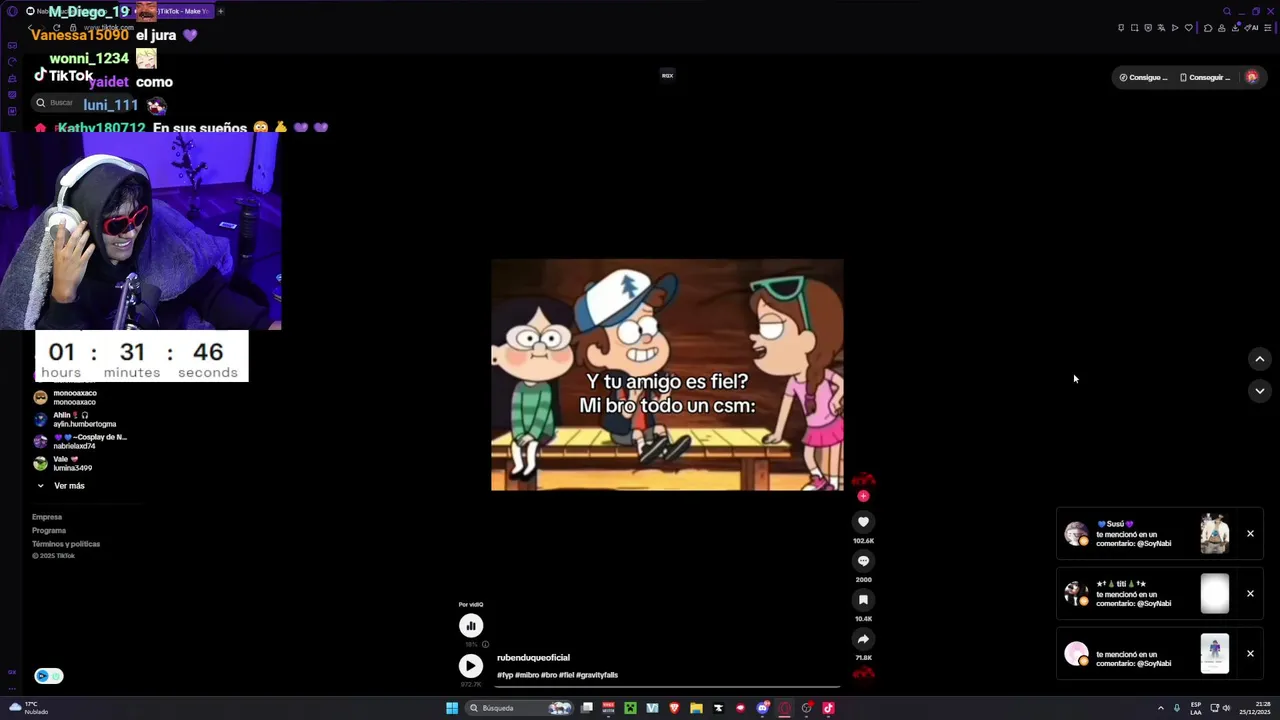Viewport: 1280px width, 720px height.
Task: Open the volume speaker tray icon
Action: [x=1226, y=708]
